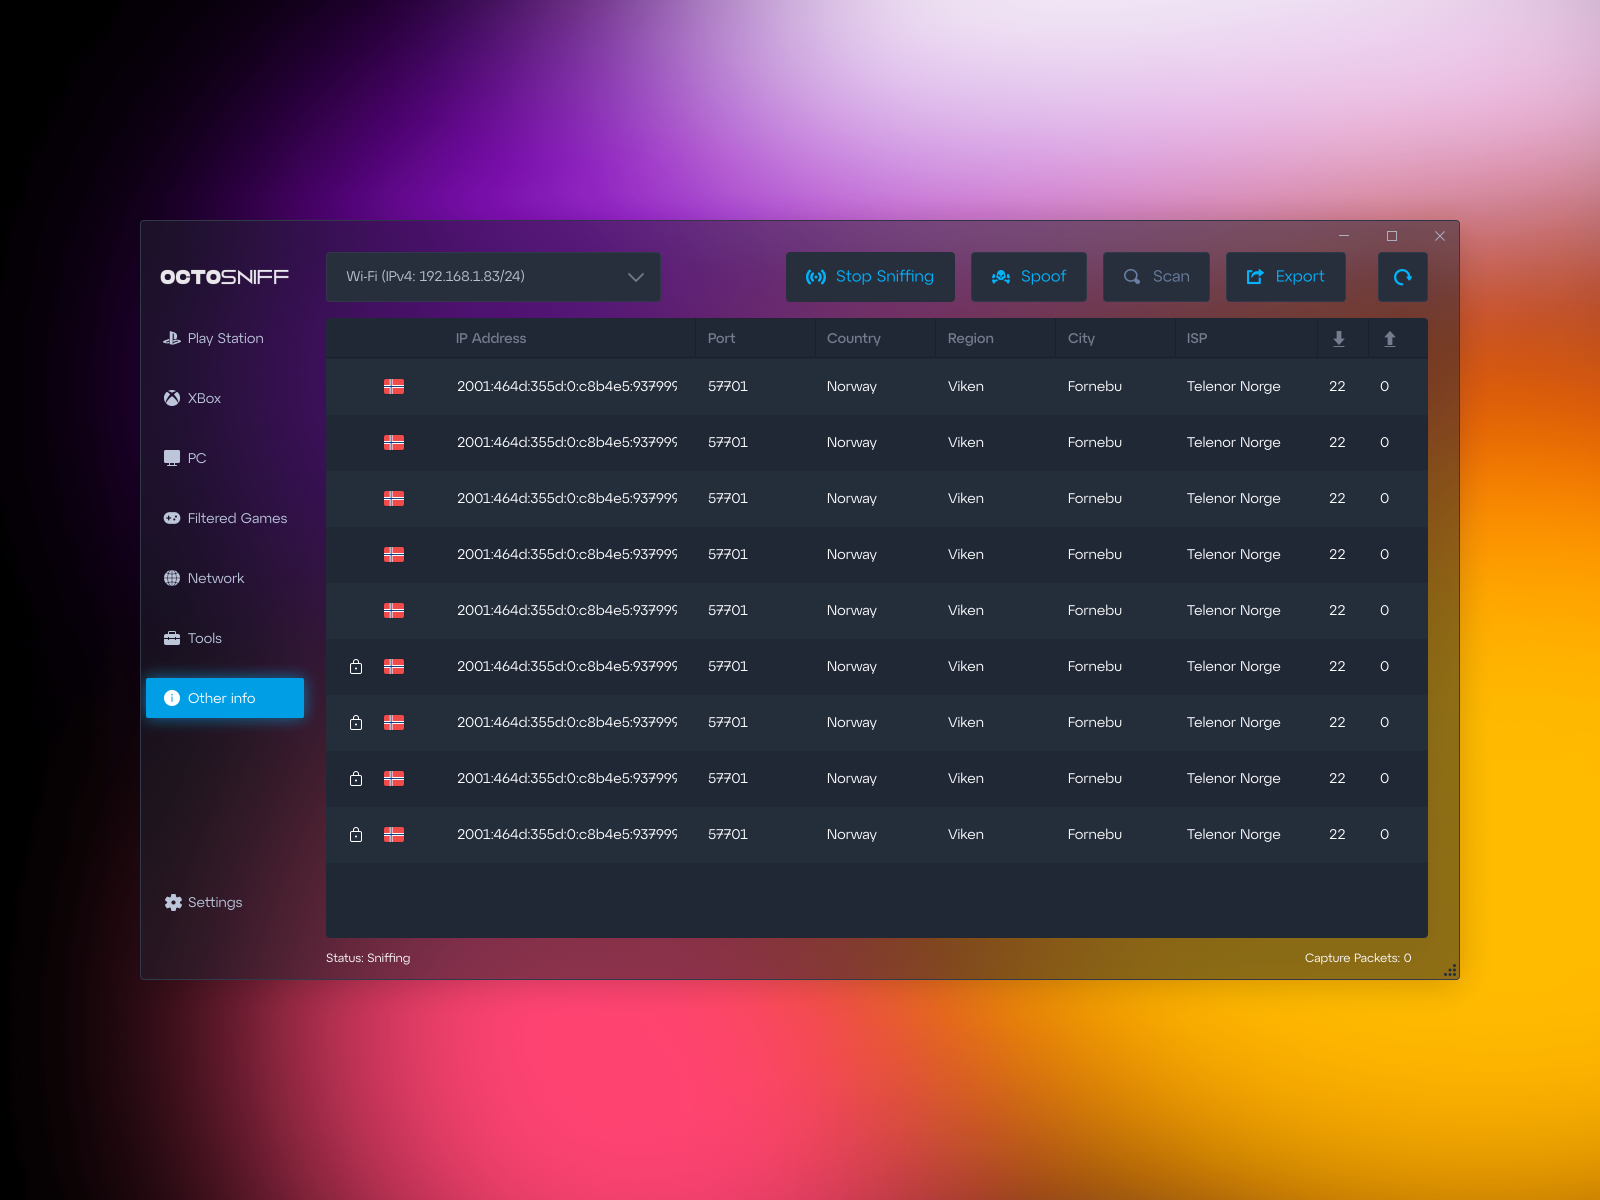The image size is (1600, 1200).
Task: Toggle the lock on the seventh IP row
Action: (356, 722)
